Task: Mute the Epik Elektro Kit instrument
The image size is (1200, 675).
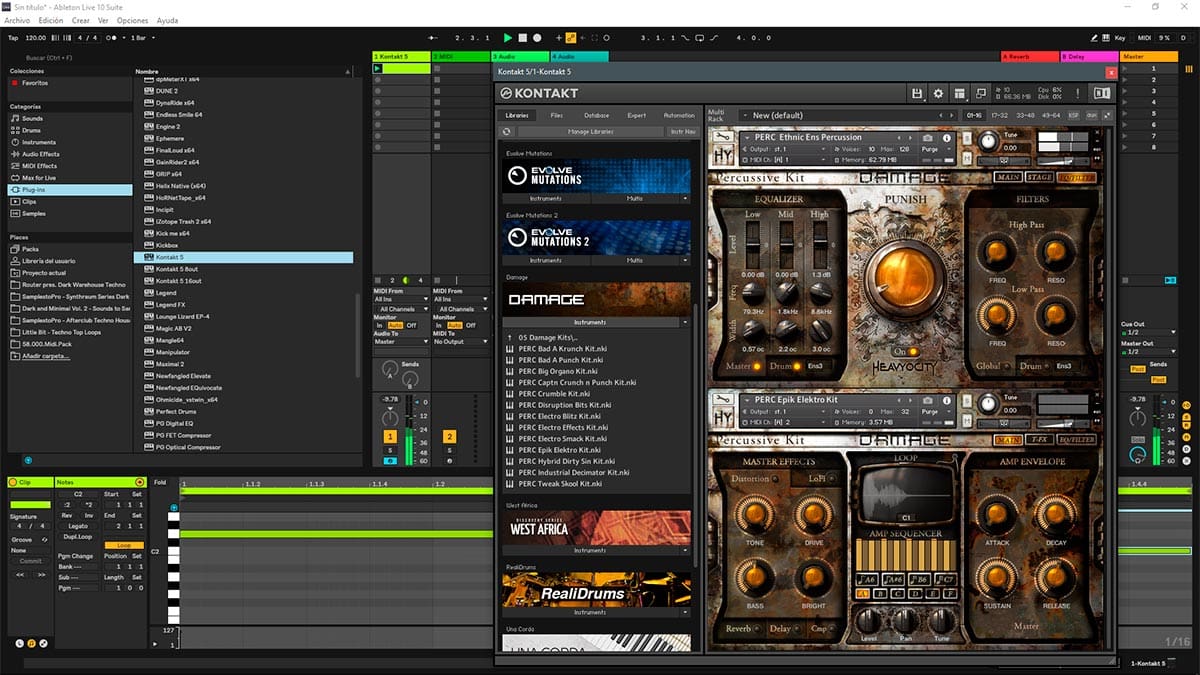Action: [x=965, y=422]
